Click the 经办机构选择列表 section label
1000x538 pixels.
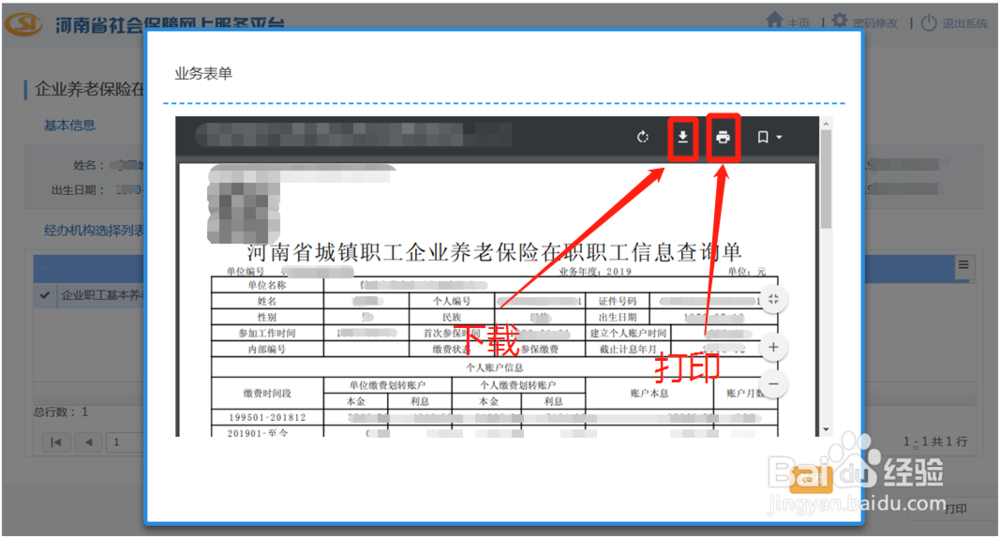[94, 230]
